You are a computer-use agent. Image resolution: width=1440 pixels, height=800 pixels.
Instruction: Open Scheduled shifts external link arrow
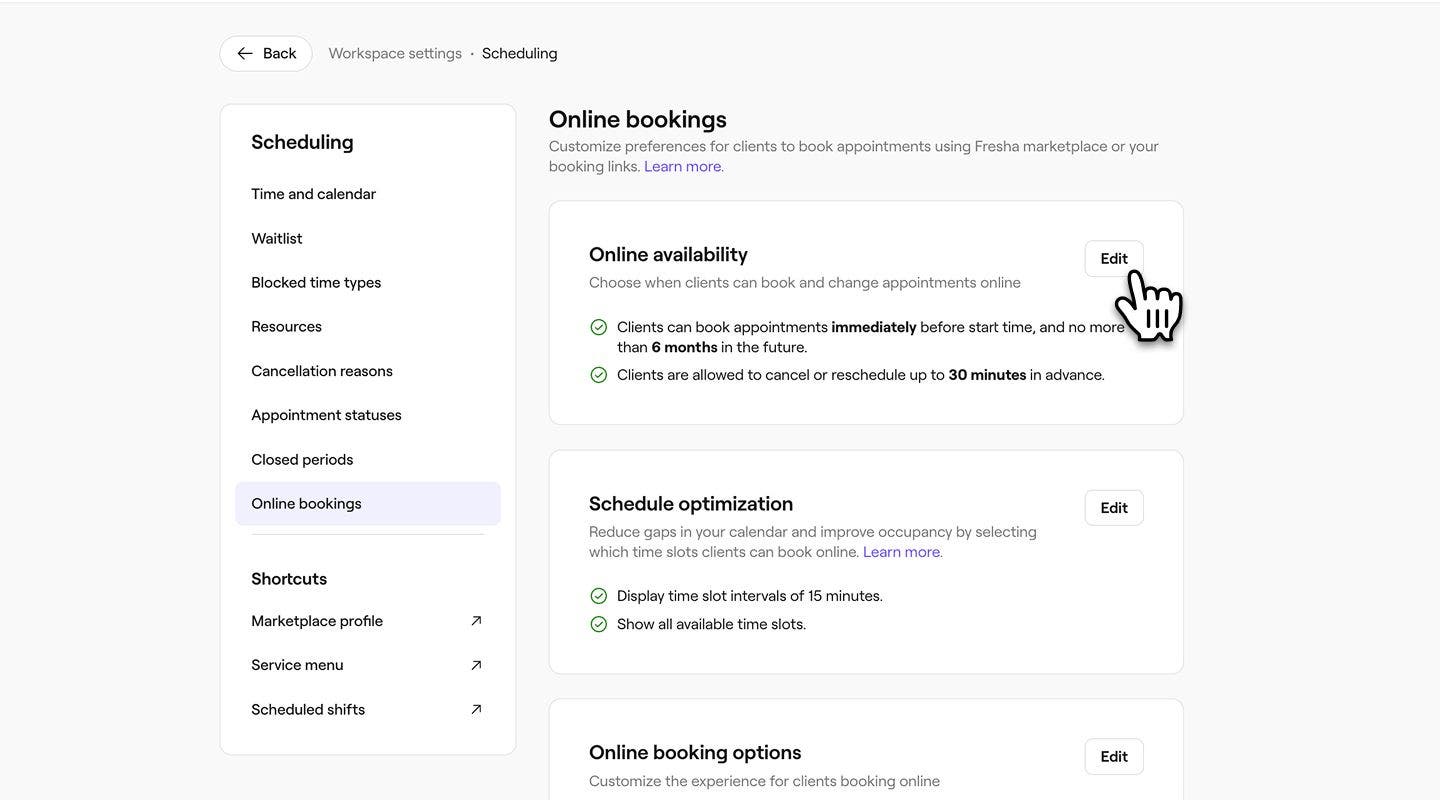point(476,709)
